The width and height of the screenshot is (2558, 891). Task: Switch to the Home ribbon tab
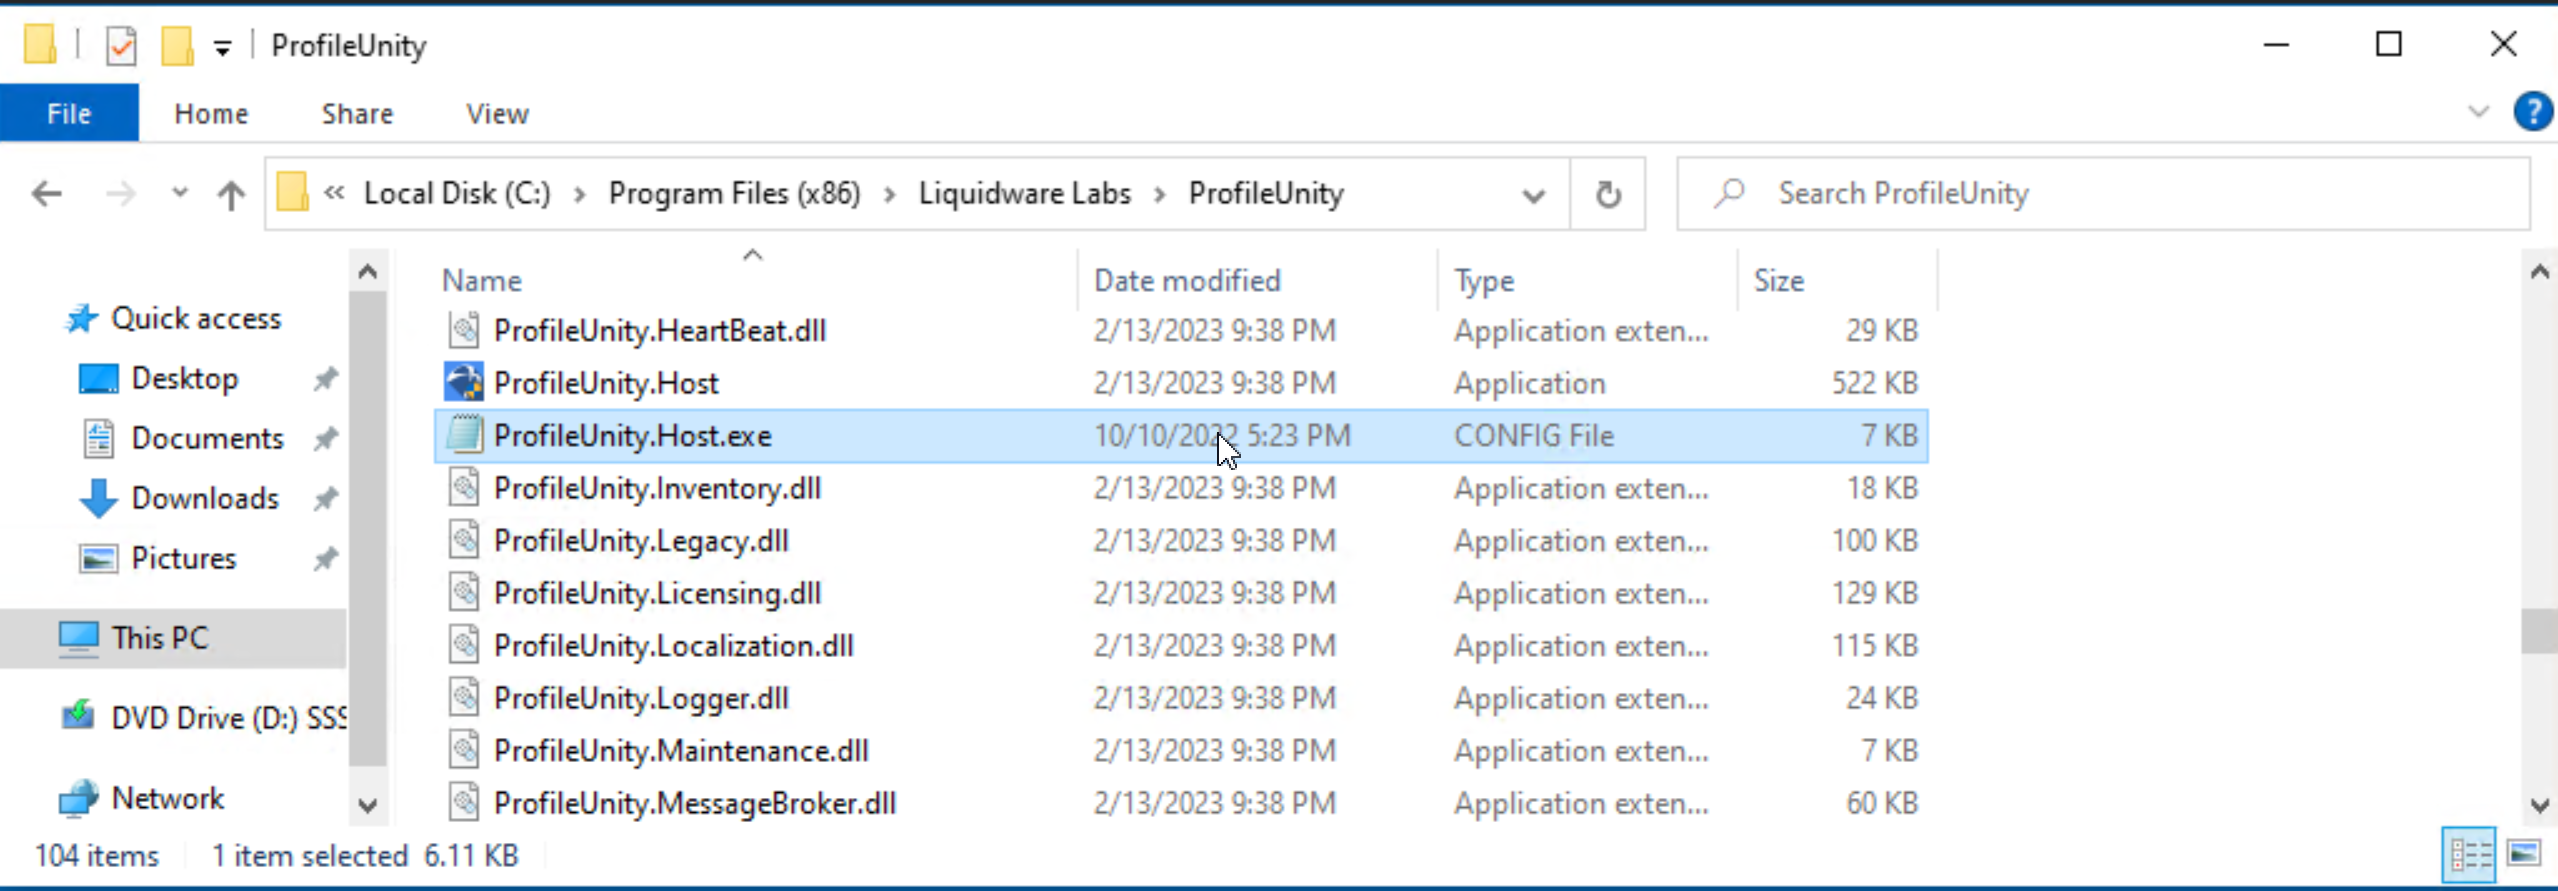pyautogui.click(x=211, y=113)
